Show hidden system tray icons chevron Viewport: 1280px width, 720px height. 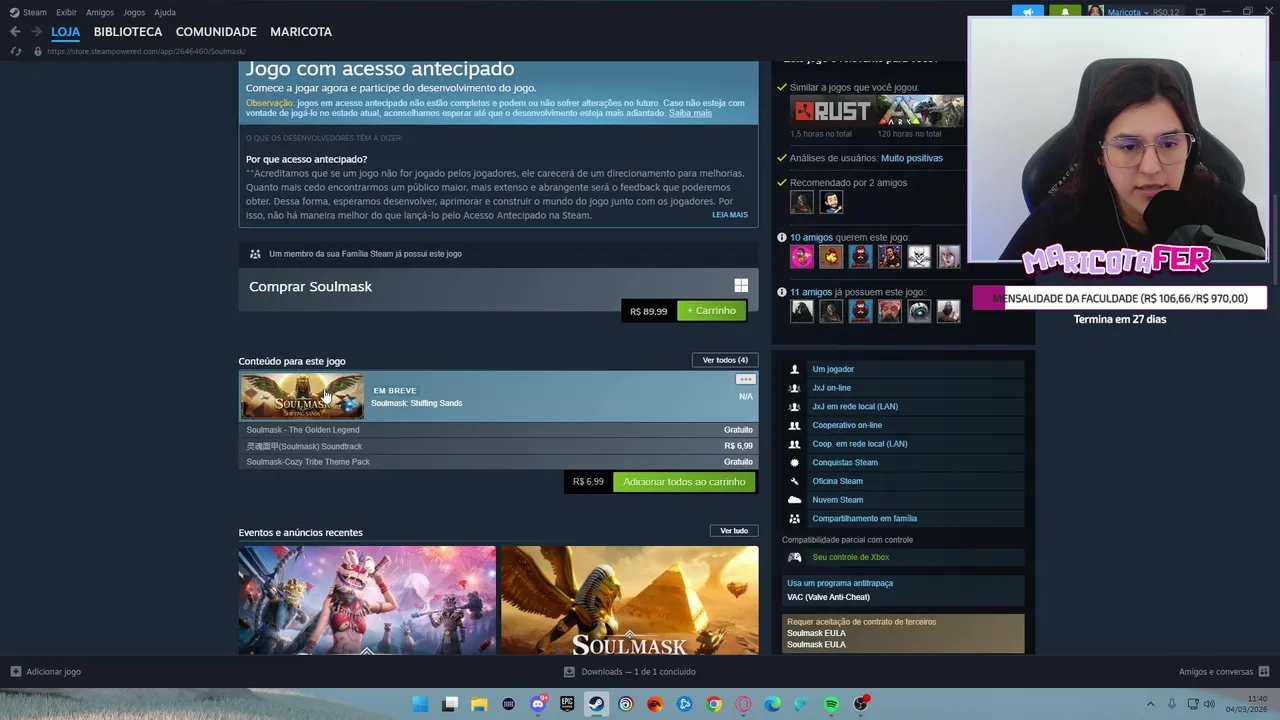pyautogui.click(x=1150, y=704)
